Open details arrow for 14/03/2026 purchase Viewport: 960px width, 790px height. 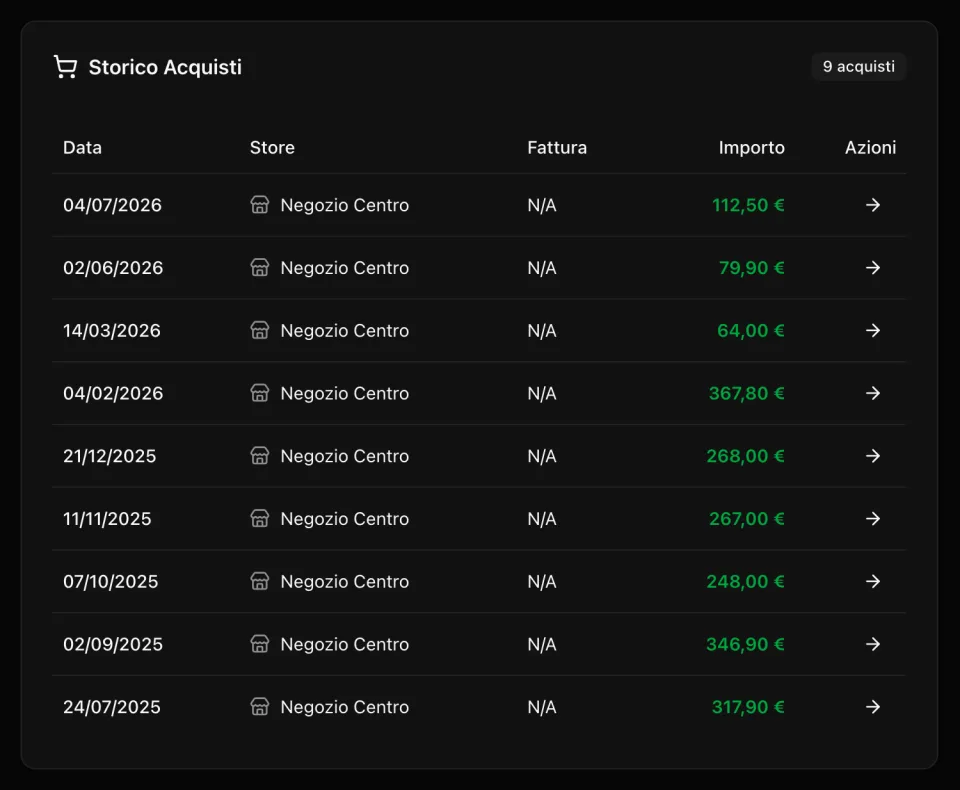(x=873, y=331)
